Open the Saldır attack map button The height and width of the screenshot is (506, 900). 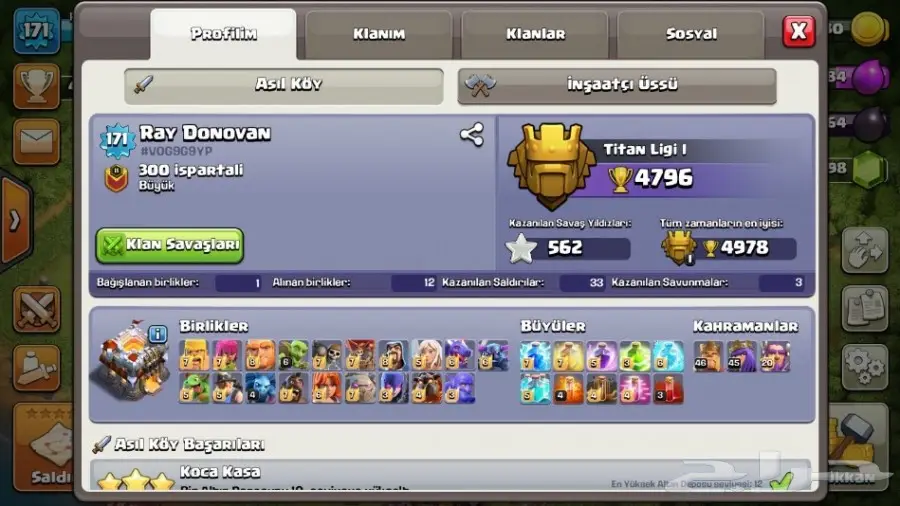(x=44, y=446)
